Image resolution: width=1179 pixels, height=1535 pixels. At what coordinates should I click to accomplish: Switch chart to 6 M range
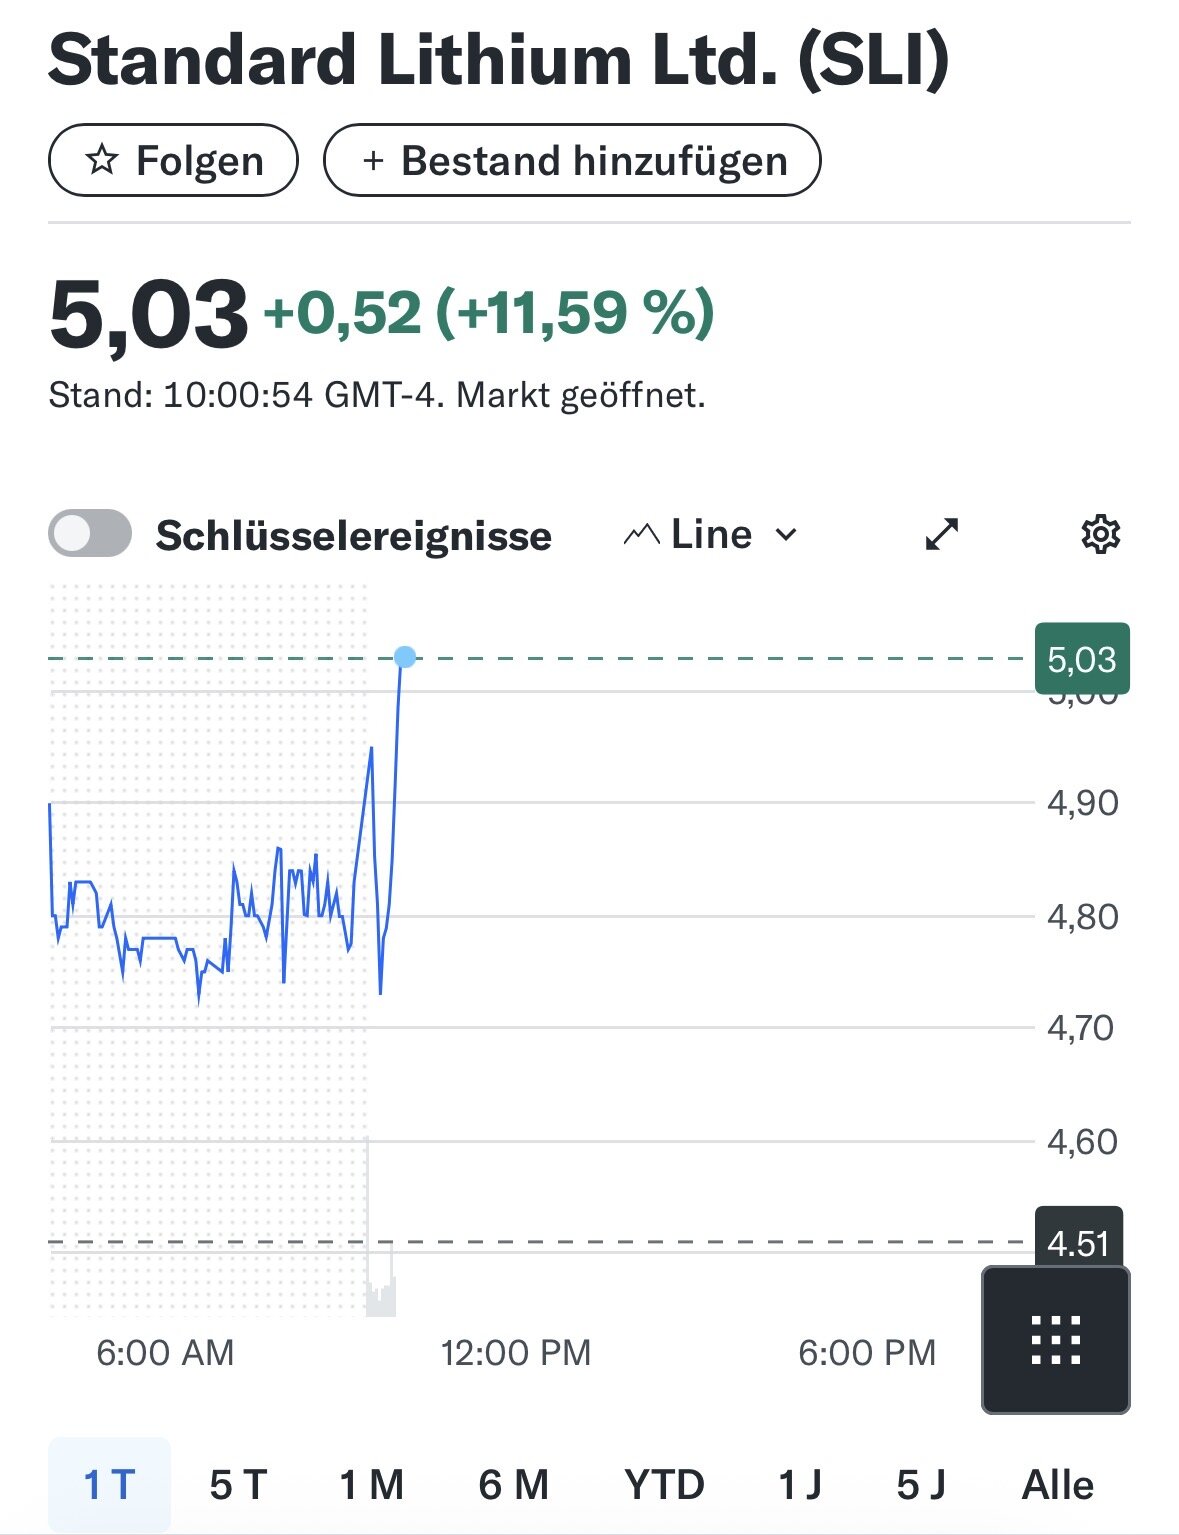513,1485
